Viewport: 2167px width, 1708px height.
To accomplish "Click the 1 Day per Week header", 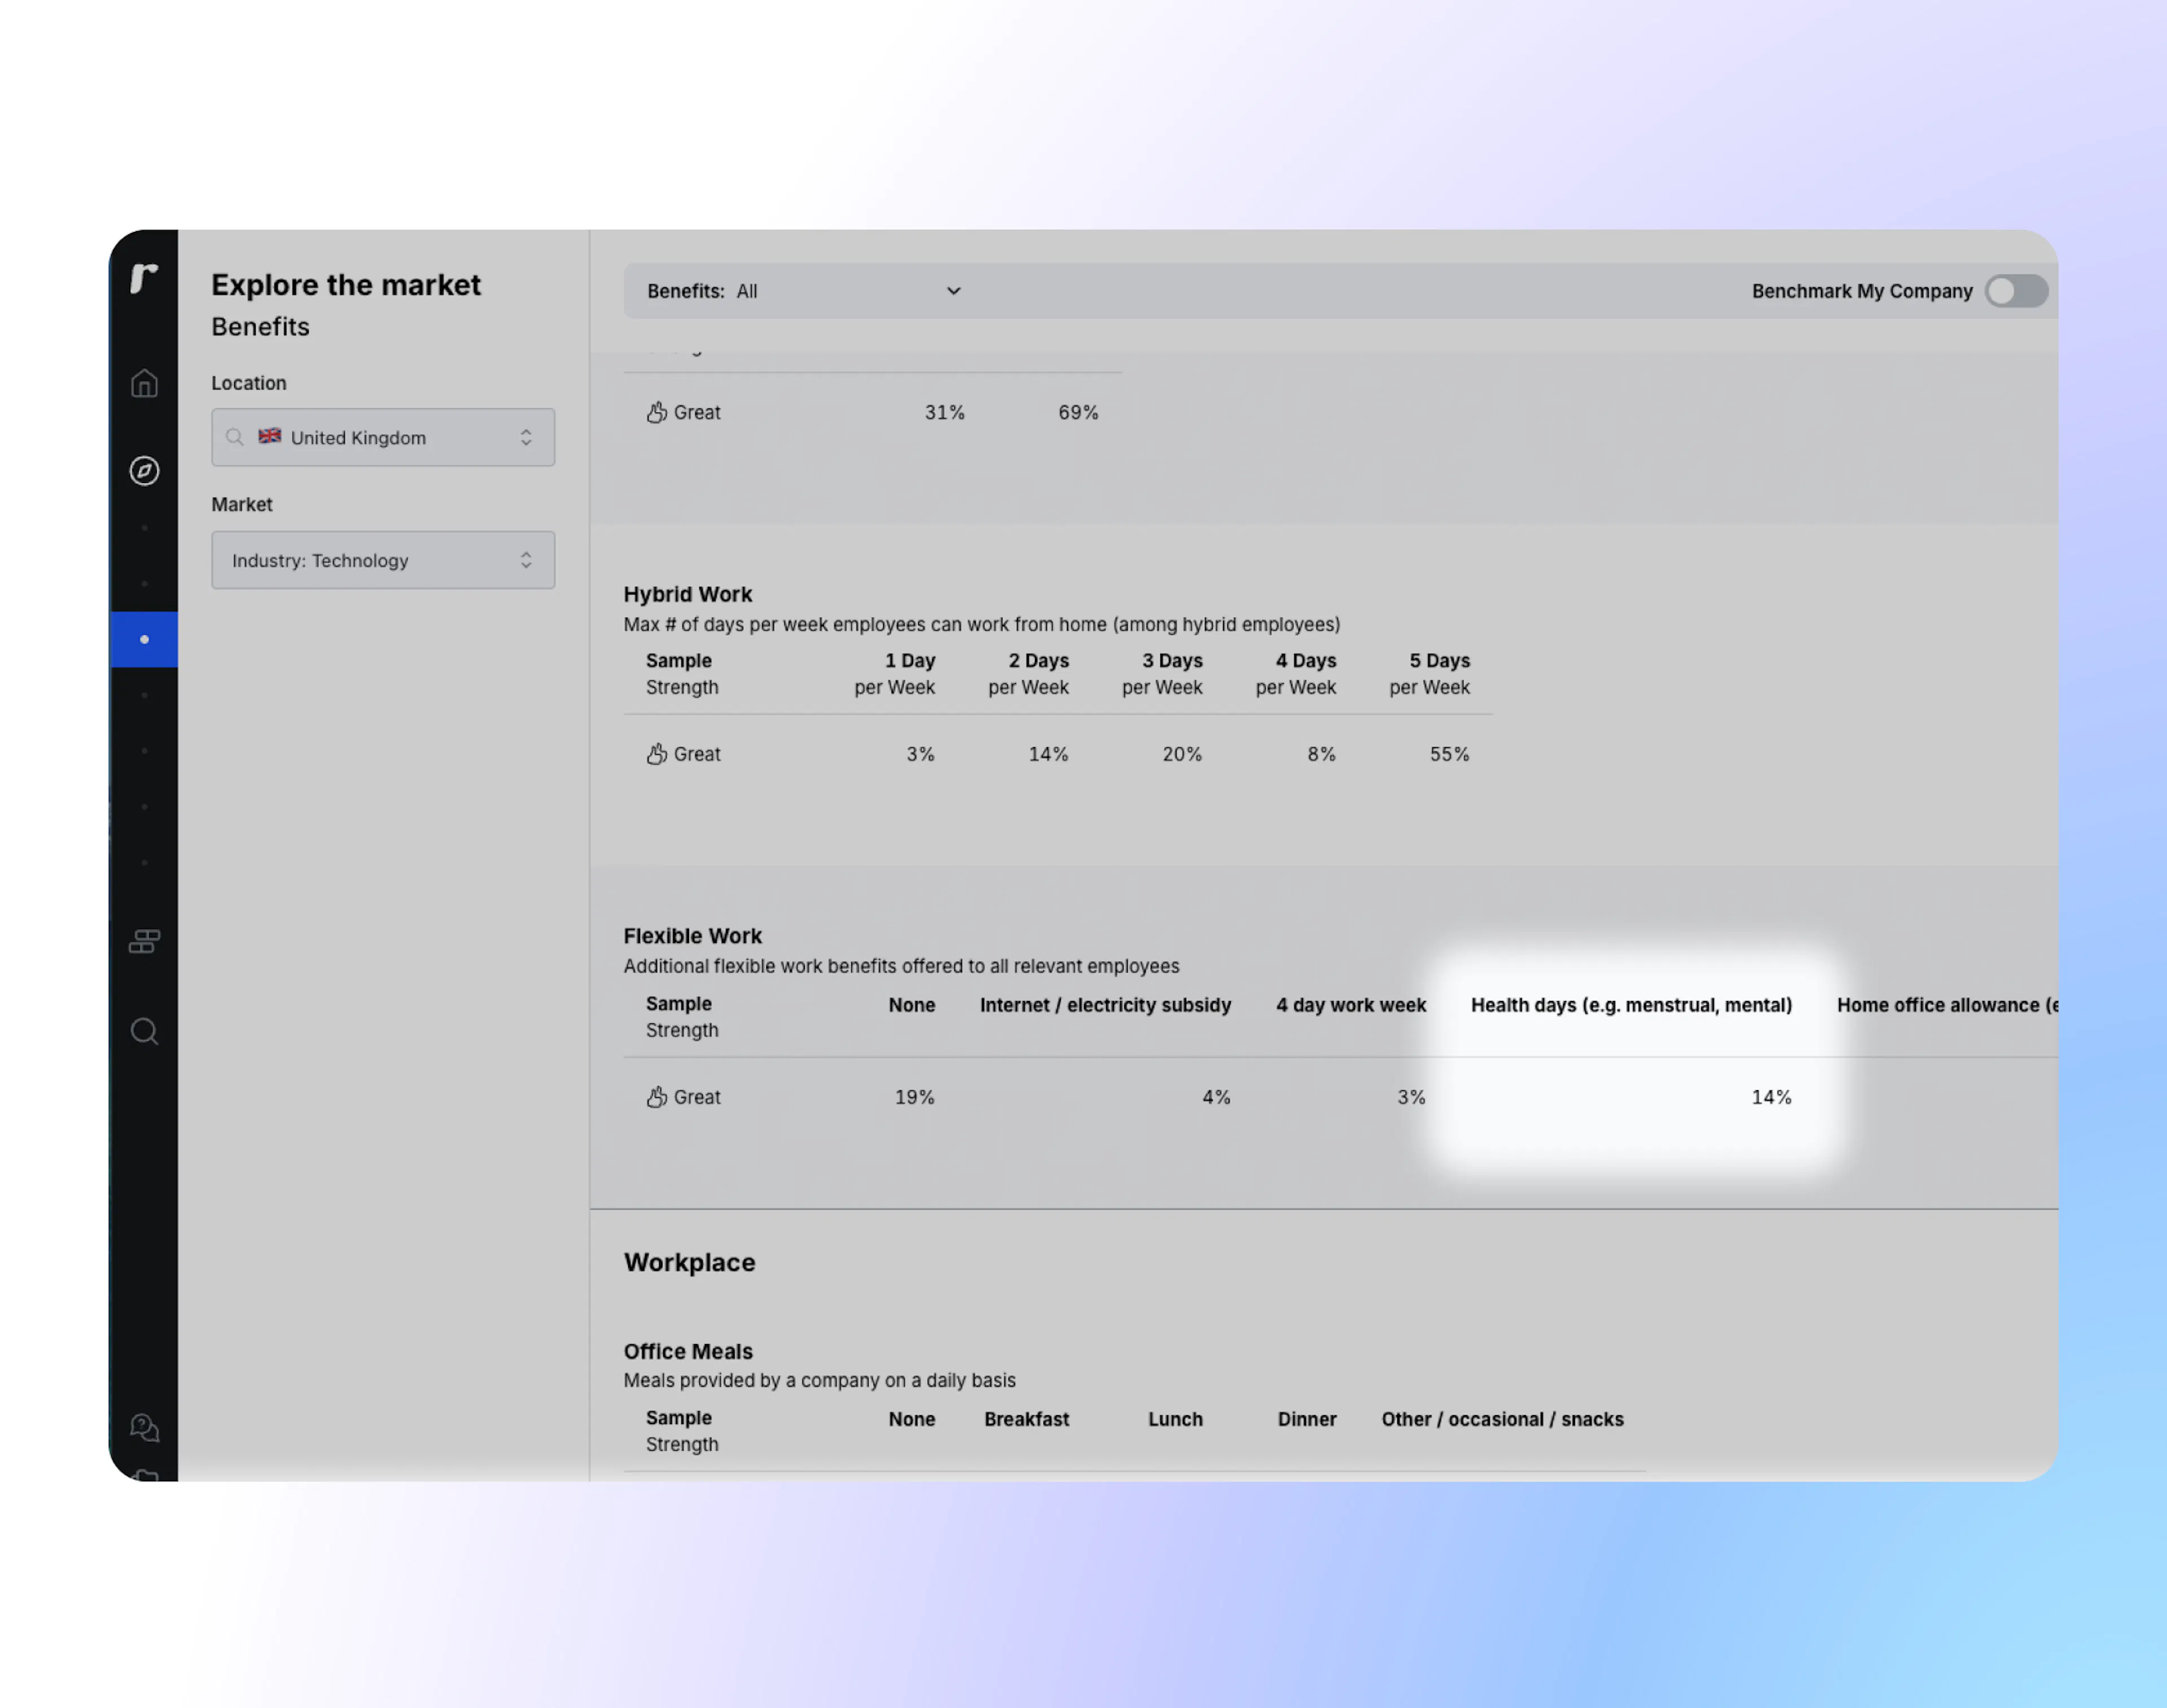I will pos(895,674).
